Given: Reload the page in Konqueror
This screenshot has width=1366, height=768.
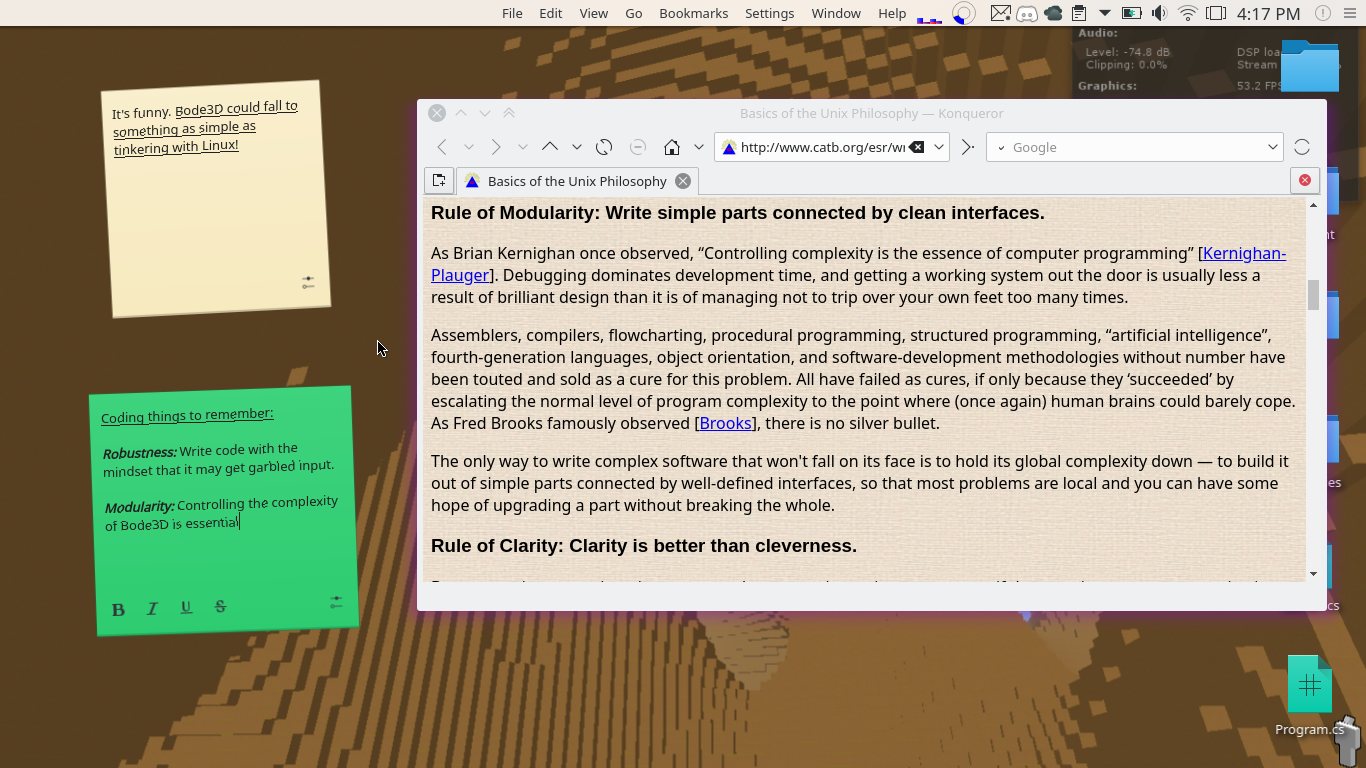Looking at the screenshot, I should [604, 147].
